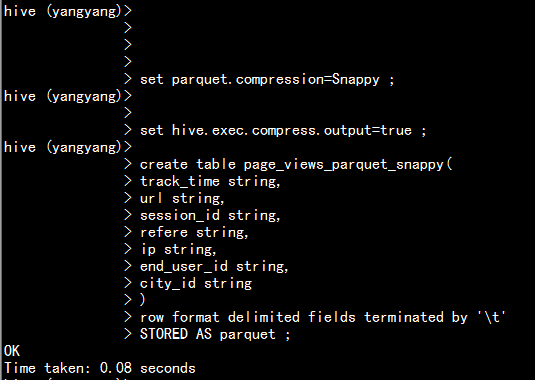
Task: Click the word 'true' in compress output setting
Action: pyautogui.click(x=396, y=130)
